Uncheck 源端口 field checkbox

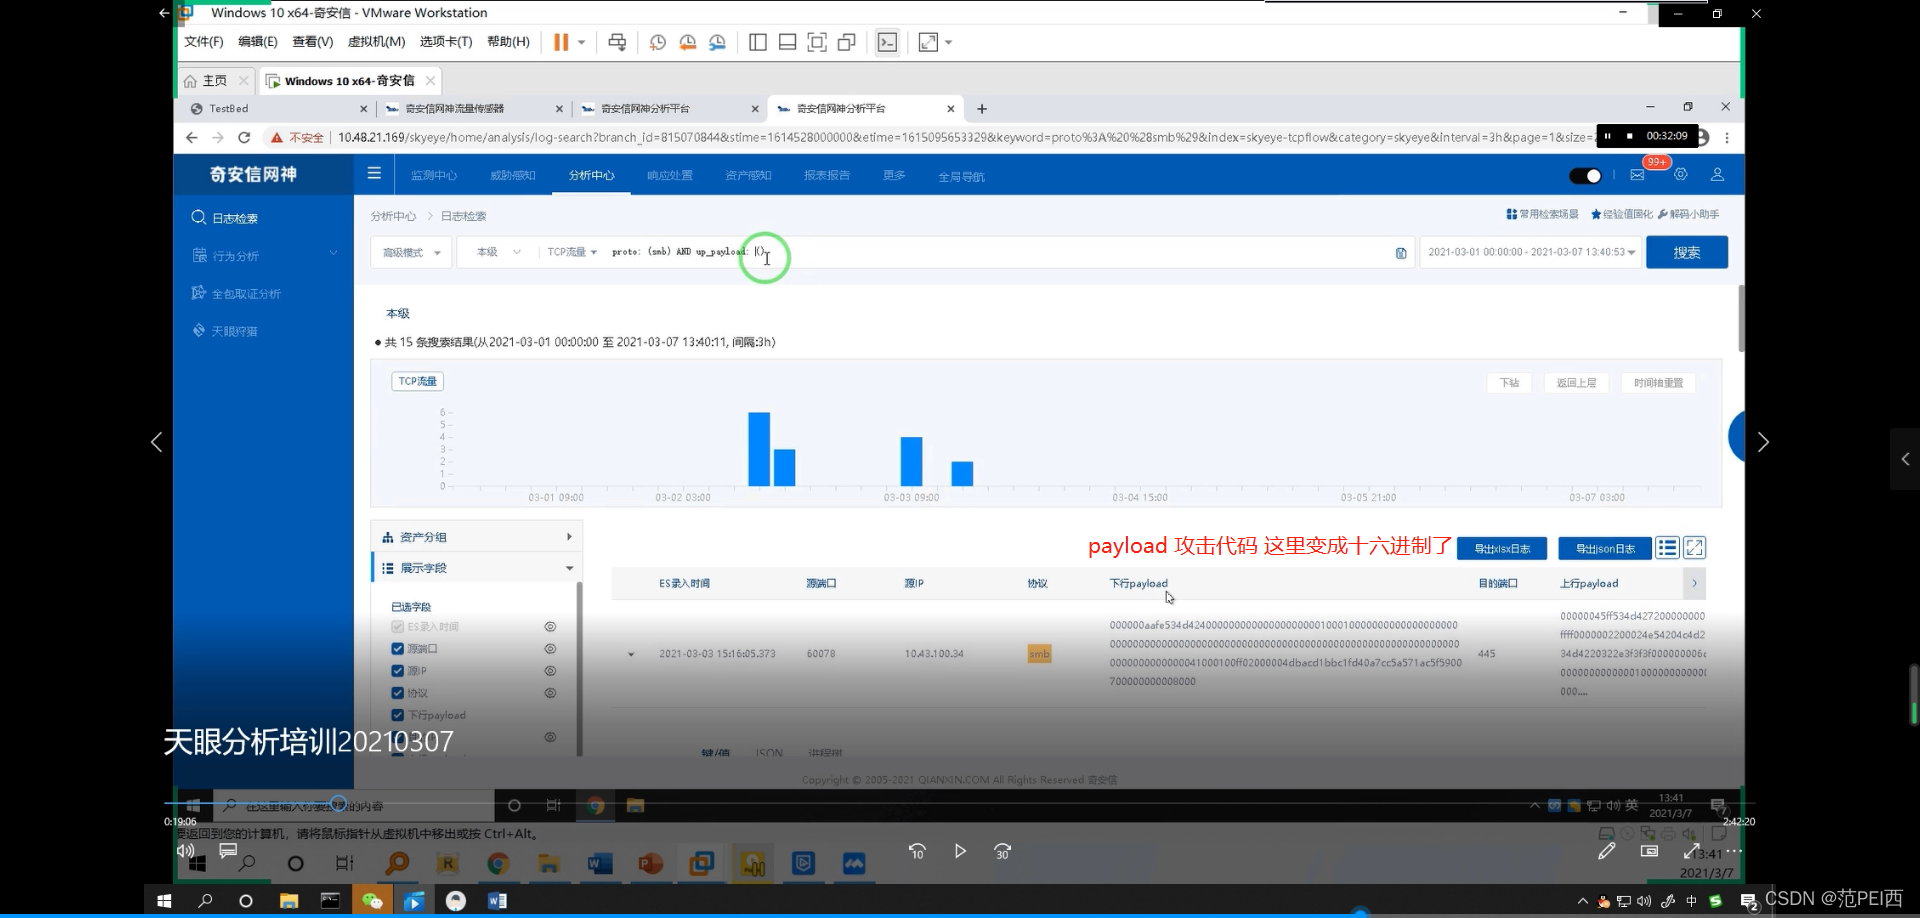click(397, 649)
